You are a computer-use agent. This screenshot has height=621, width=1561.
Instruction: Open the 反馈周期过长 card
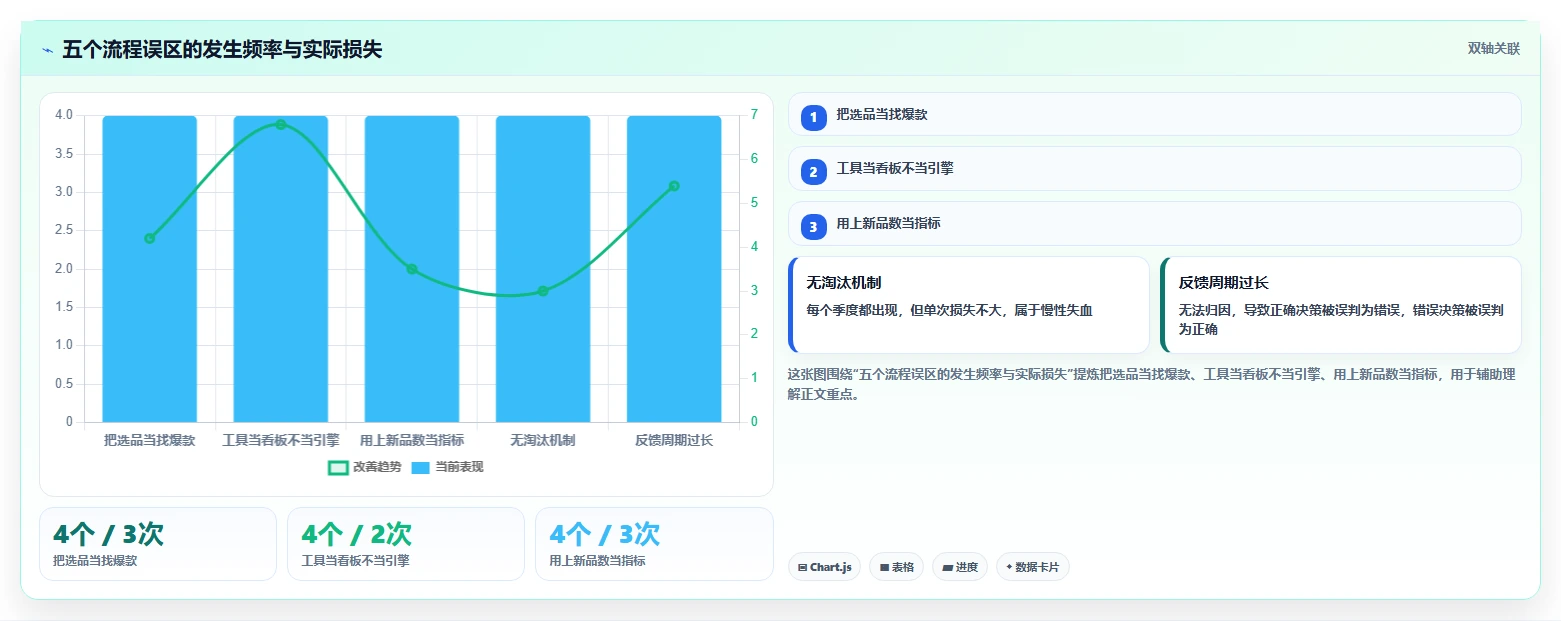click(1340, 305)
